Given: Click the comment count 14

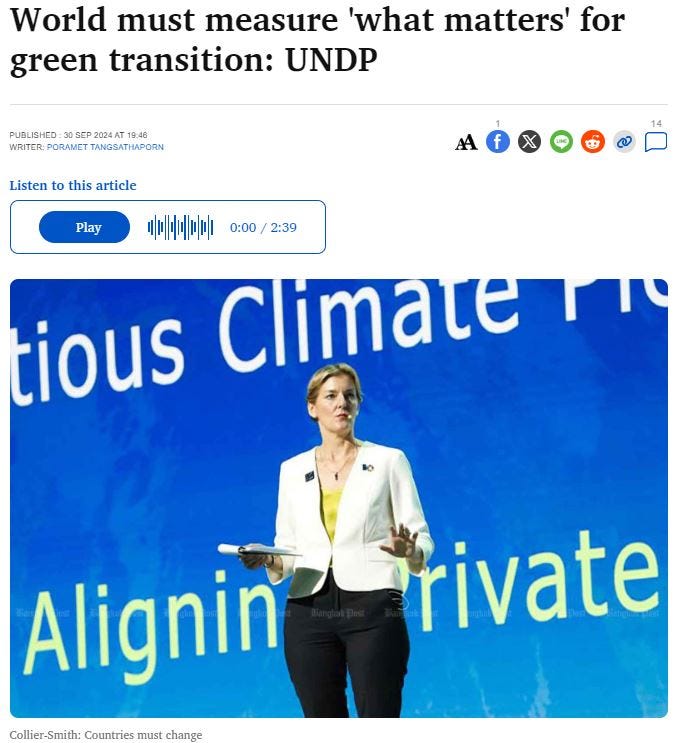Looking at the screenshot, I should 656,124.
